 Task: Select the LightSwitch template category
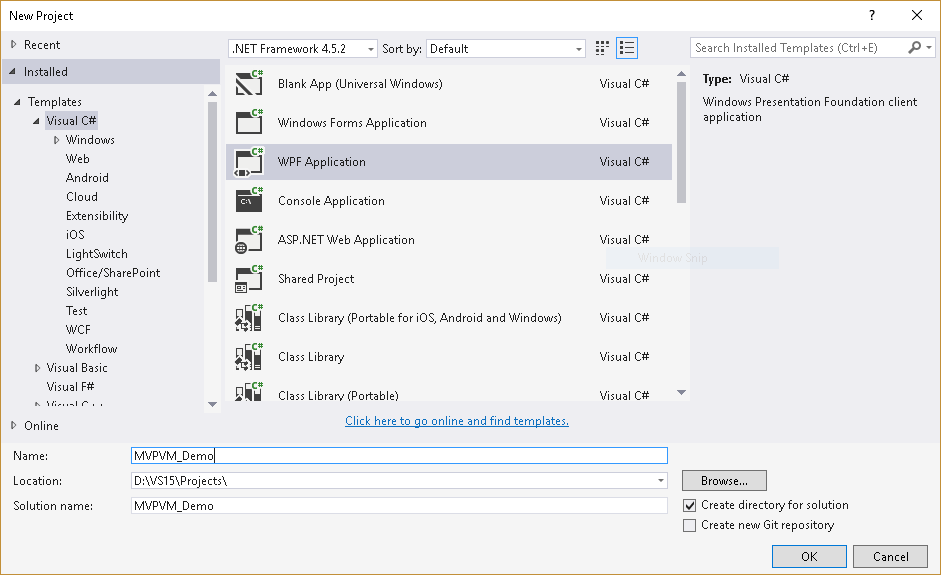97,254
